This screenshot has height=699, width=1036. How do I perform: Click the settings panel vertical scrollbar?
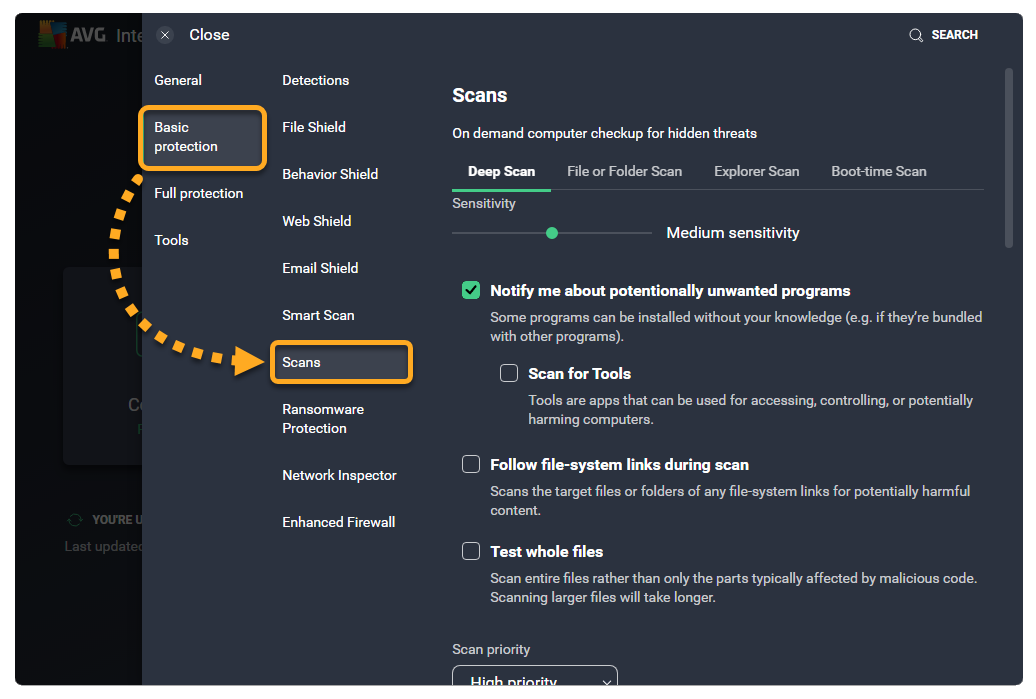click(1008, 158)
